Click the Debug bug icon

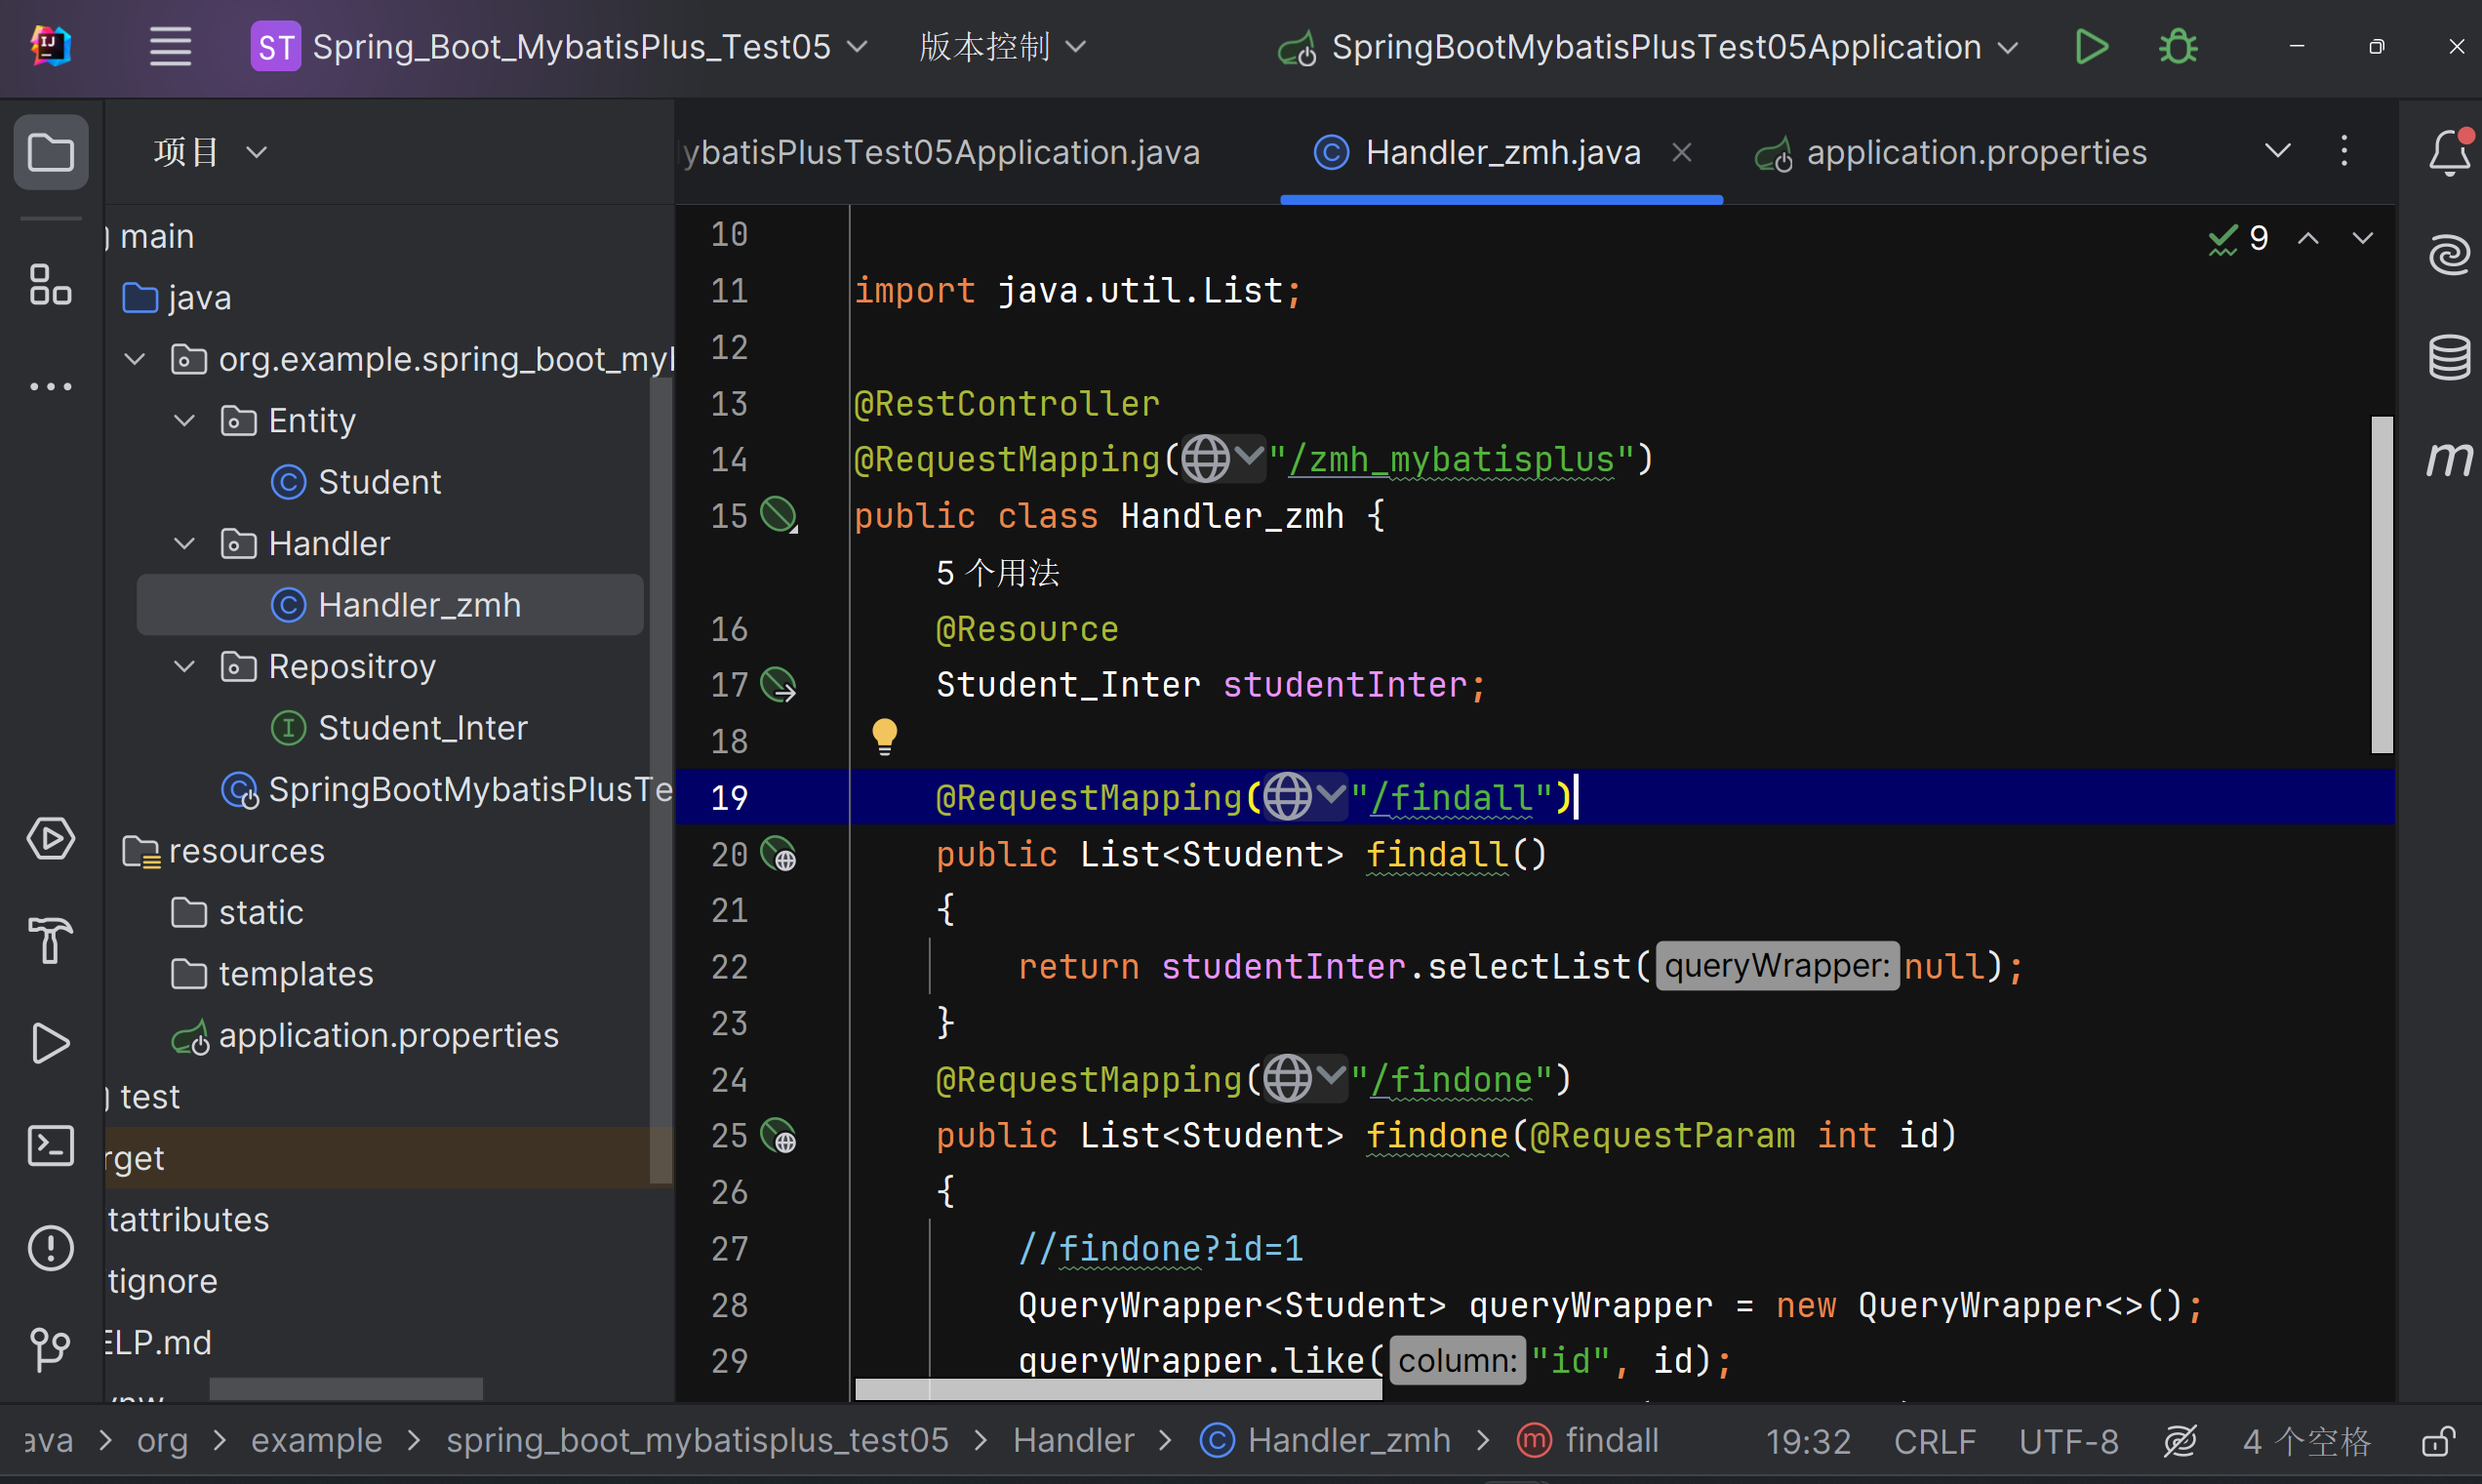(x=2177, y=47)
